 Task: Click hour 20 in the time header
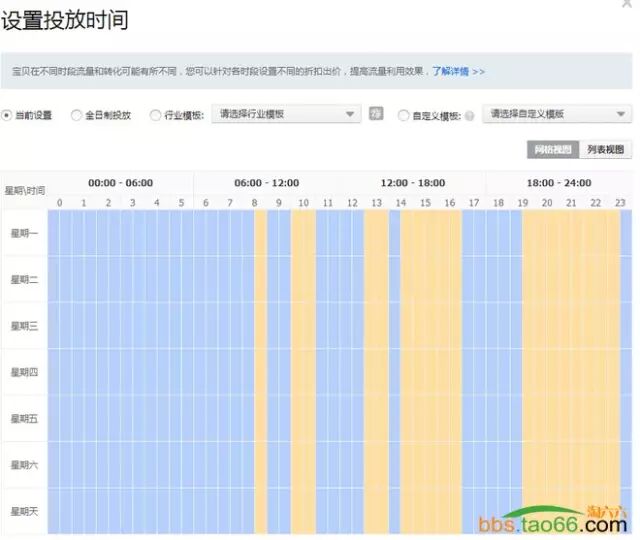[x=547, y=203]
